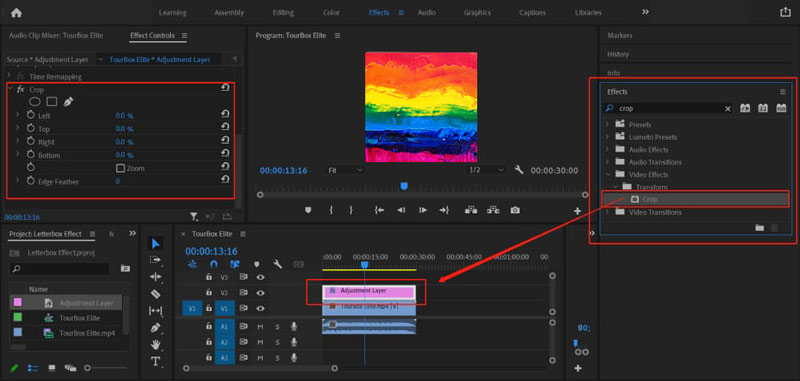Export frame with camera icon
Viewport: 800px width, 381px height.
click(515, 210)
